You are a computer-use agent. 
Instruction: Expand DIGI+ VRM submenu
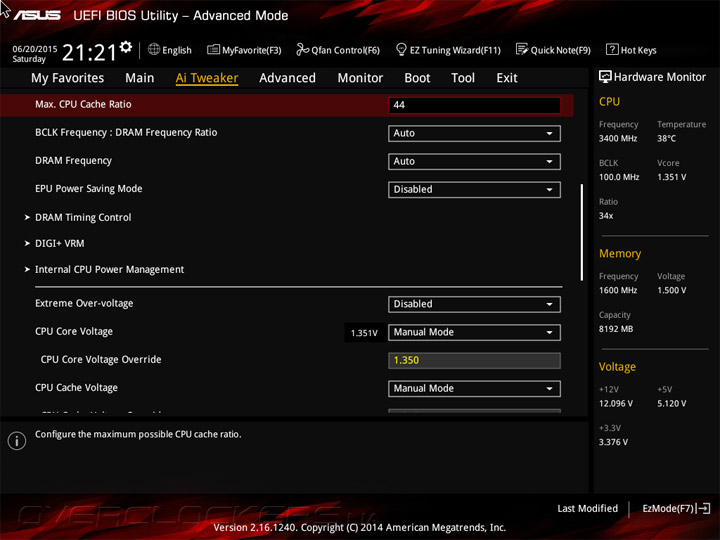[60, 243]
